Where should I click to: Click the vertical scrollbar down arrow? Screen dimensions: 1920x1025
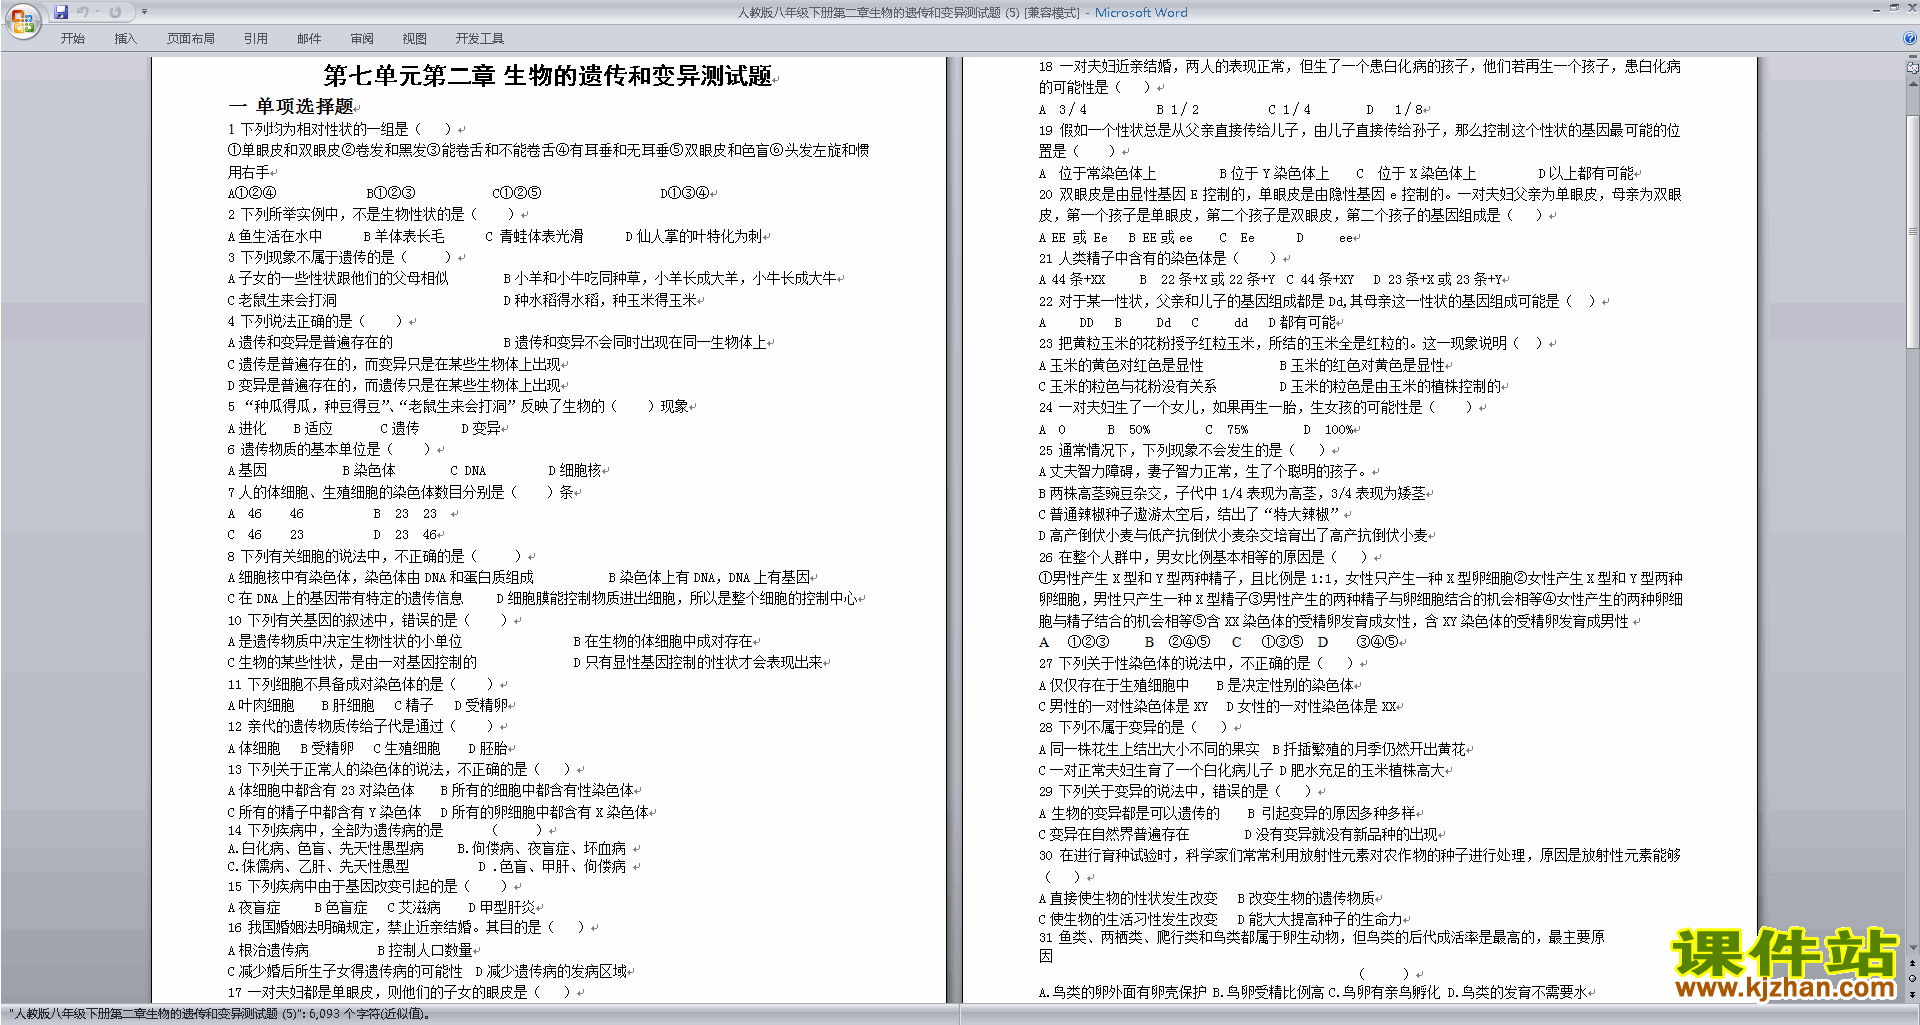(x=1913, y=947)
